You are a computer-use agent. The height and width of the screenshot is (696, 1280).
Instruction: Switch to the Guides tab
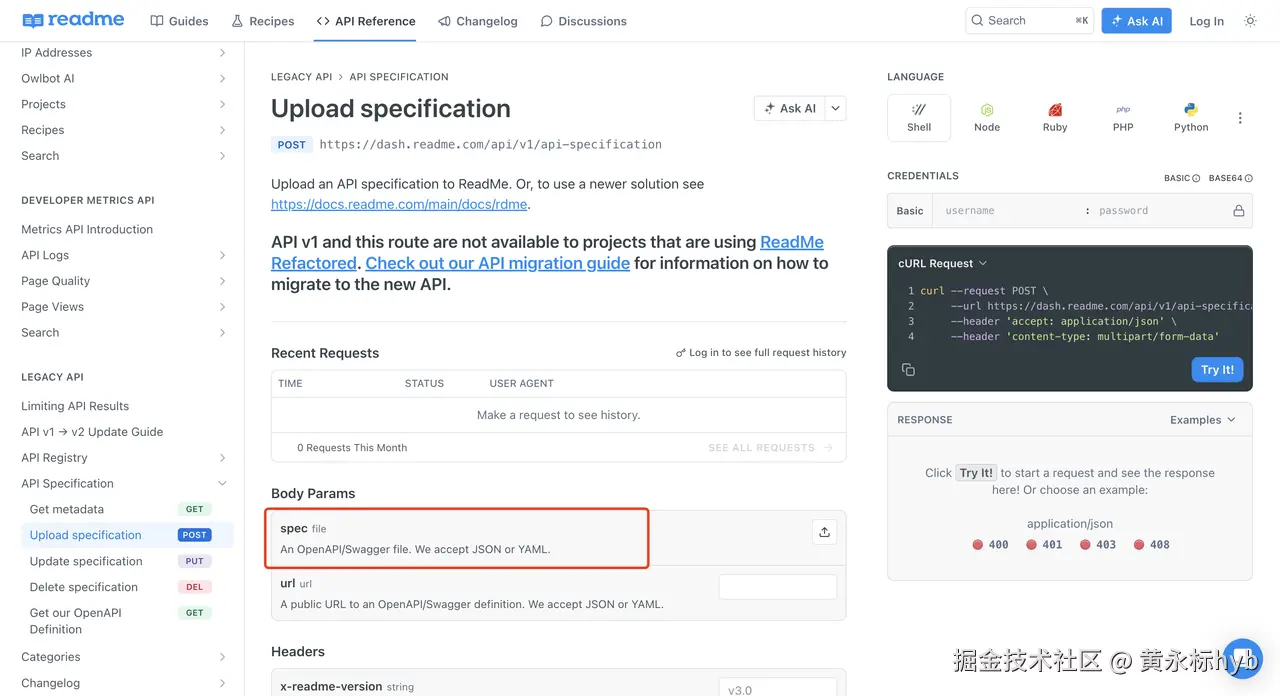(180, 21)
